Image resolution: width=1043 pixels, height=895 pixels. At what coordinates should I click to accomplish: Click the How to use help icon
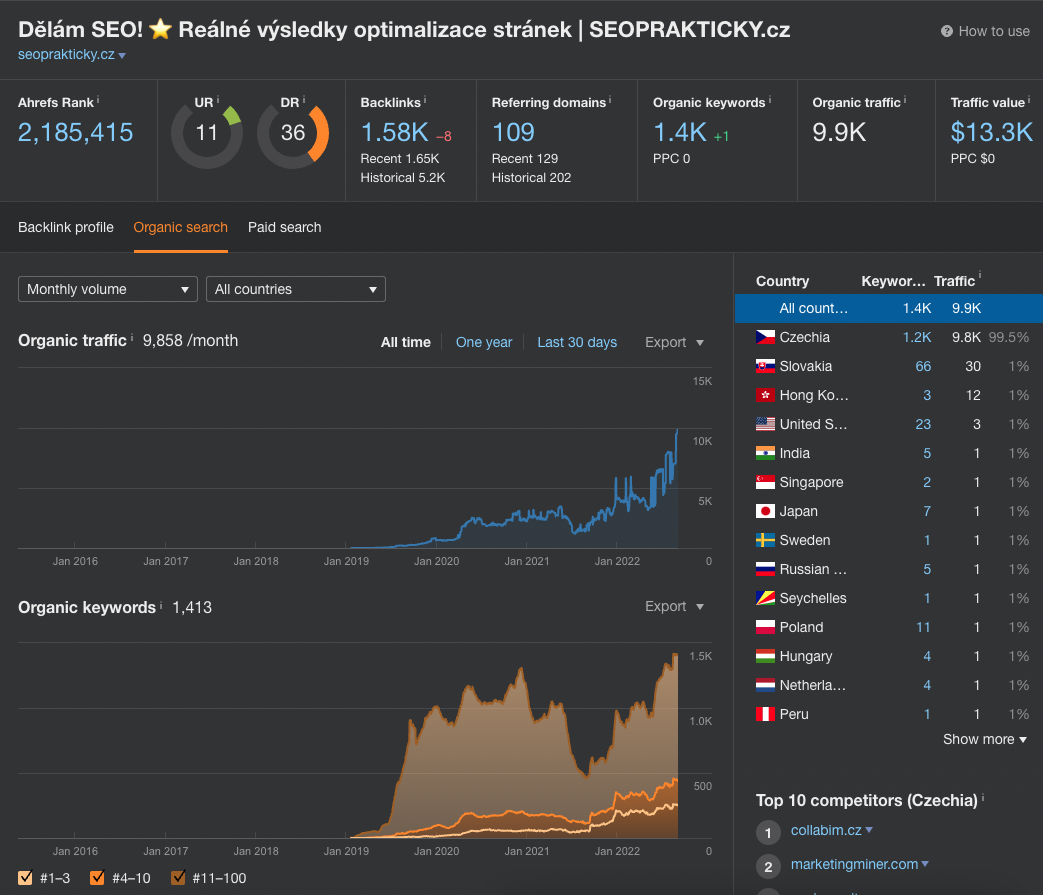(x=947, y=31)
